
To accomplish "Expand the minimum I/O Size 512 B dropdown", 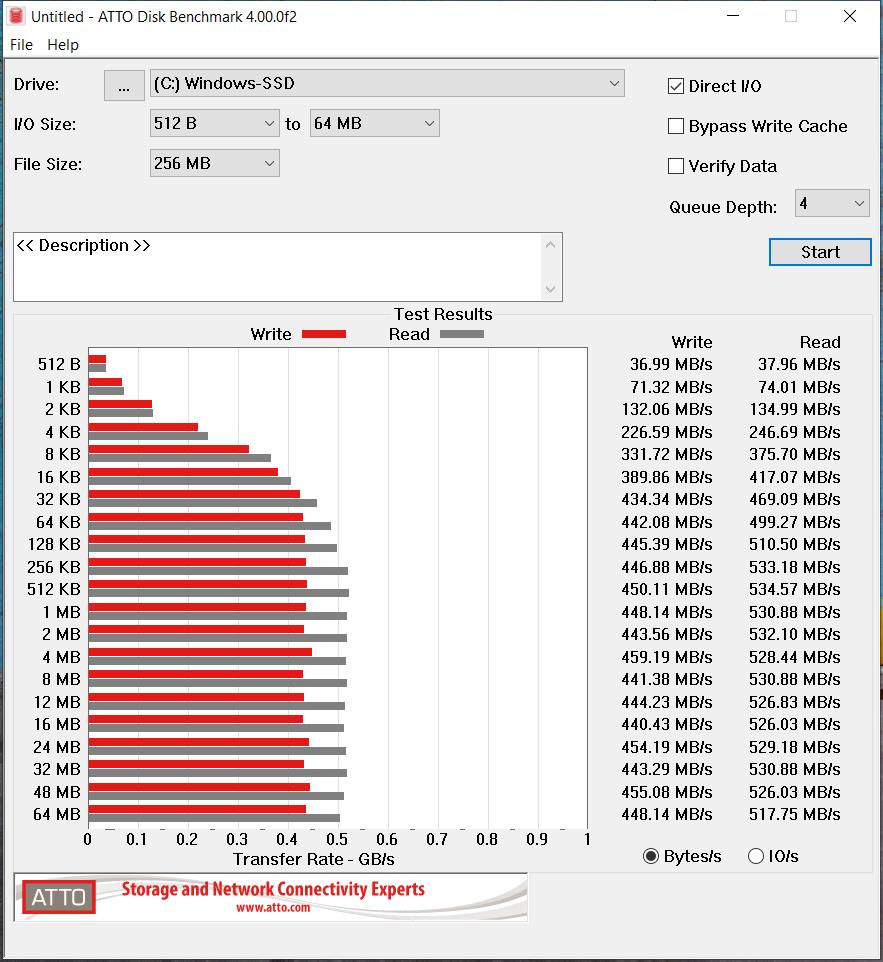I will pyautogui.click(x=215, y=123).
